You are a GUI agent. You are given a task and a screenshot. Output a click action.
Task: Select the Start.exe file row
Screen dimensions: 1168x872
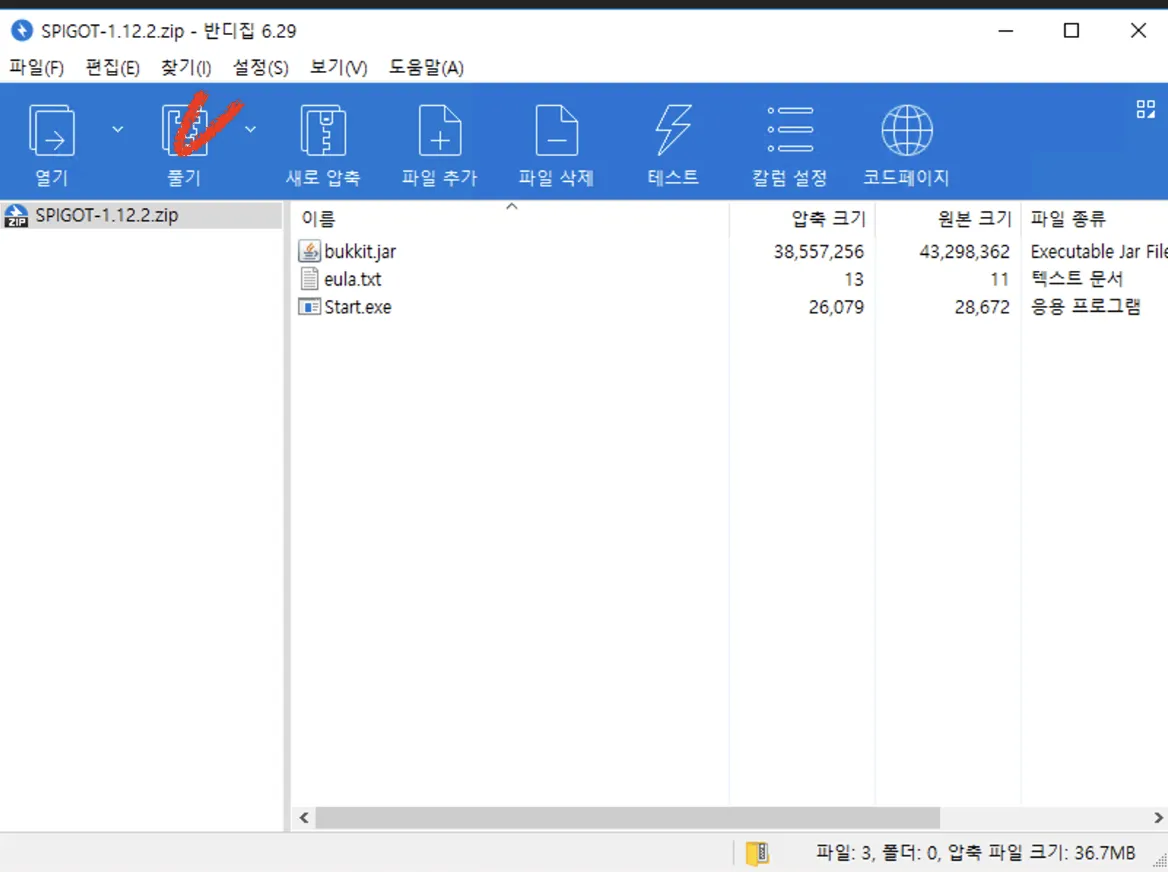(x=729, y=307)
